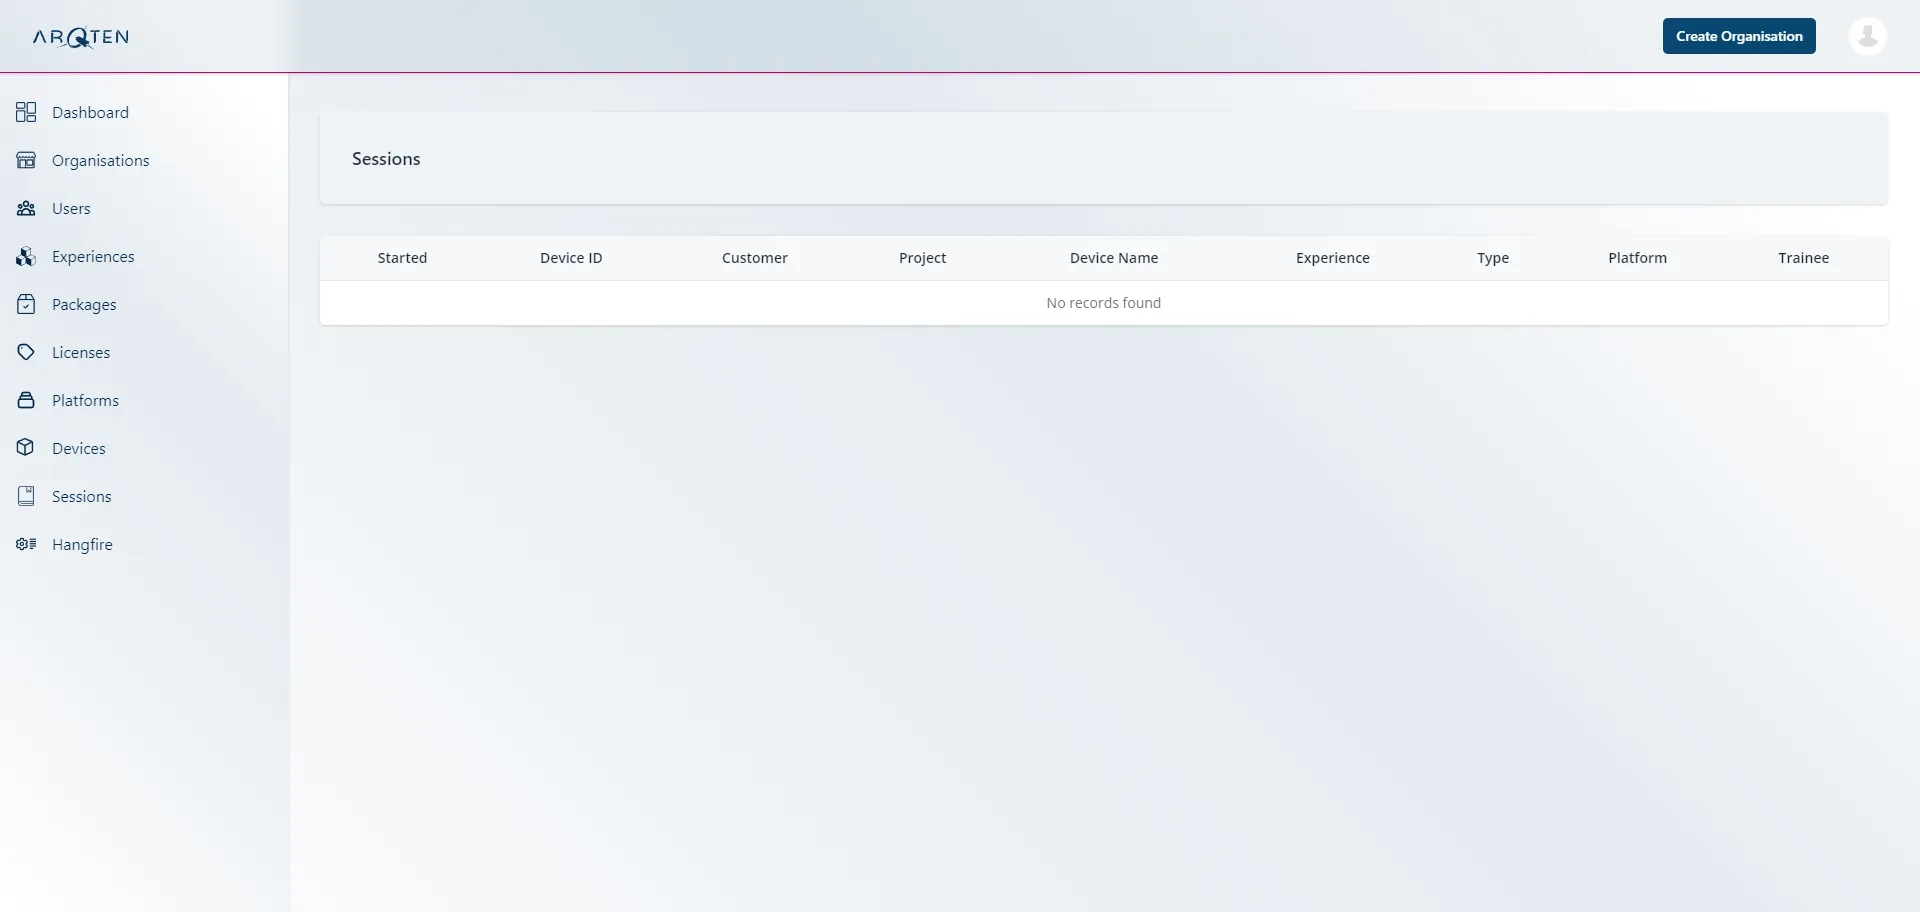Click the Hangfire gear icon
This screenshot has width=1920, height=912.
click(26, 544)
